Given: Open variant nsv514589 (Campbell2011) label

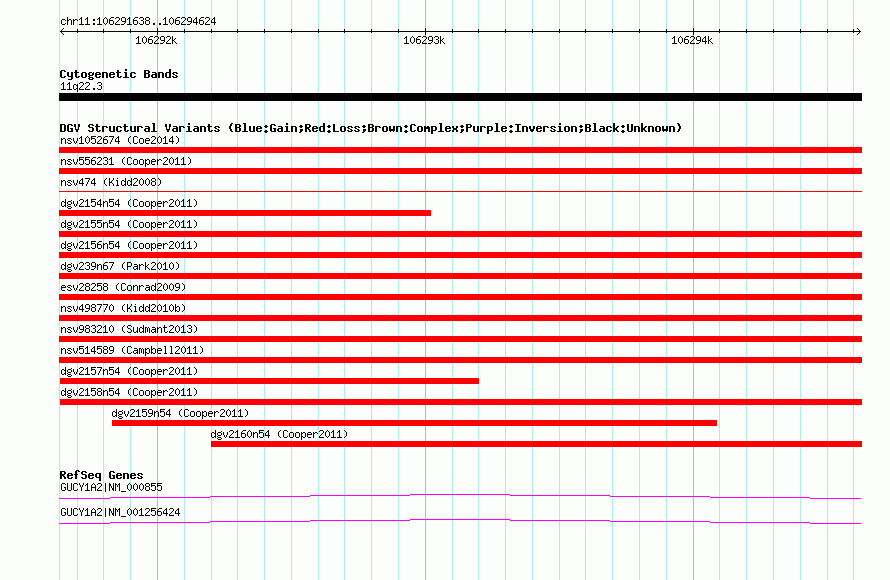Looking at the screenshot, I should pos(132,350).
